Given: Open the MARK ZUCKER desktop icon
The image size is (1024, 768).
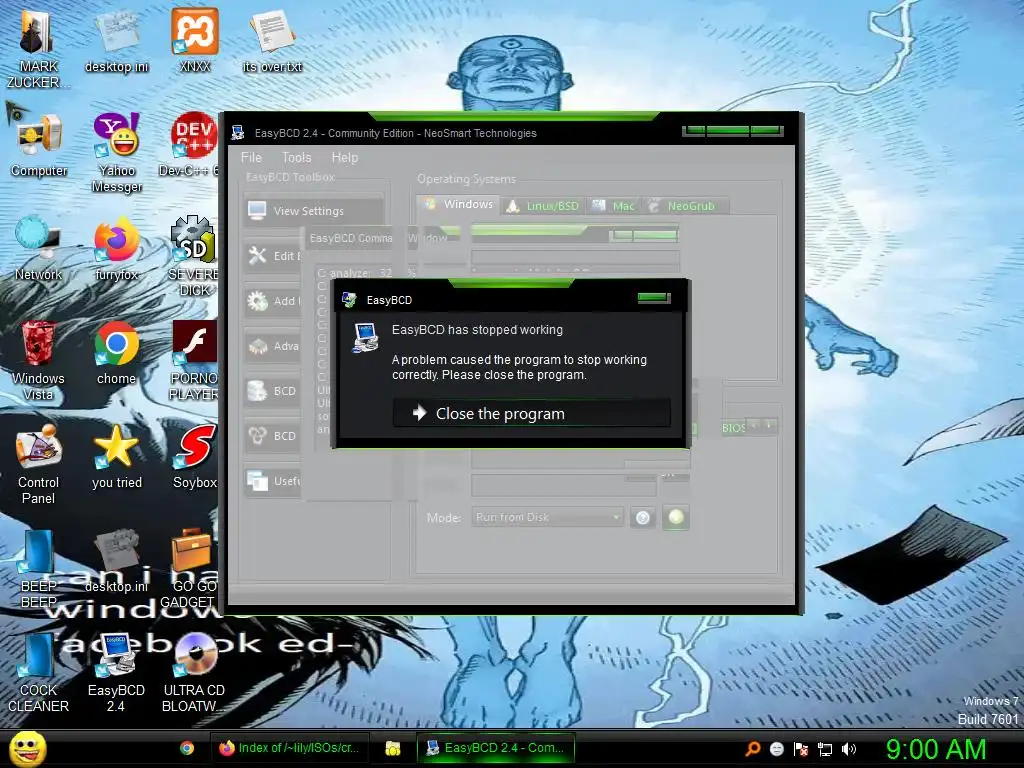Looking at the screenshot, I should click(x=38, y=49).
